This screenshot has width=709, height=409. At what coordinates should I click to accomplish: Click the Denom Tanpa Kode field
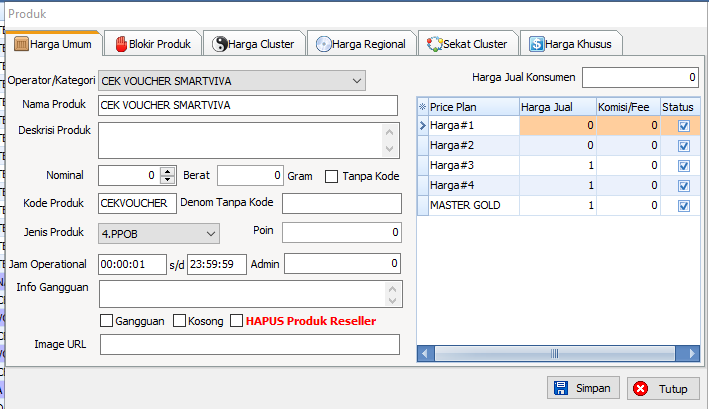342,203
